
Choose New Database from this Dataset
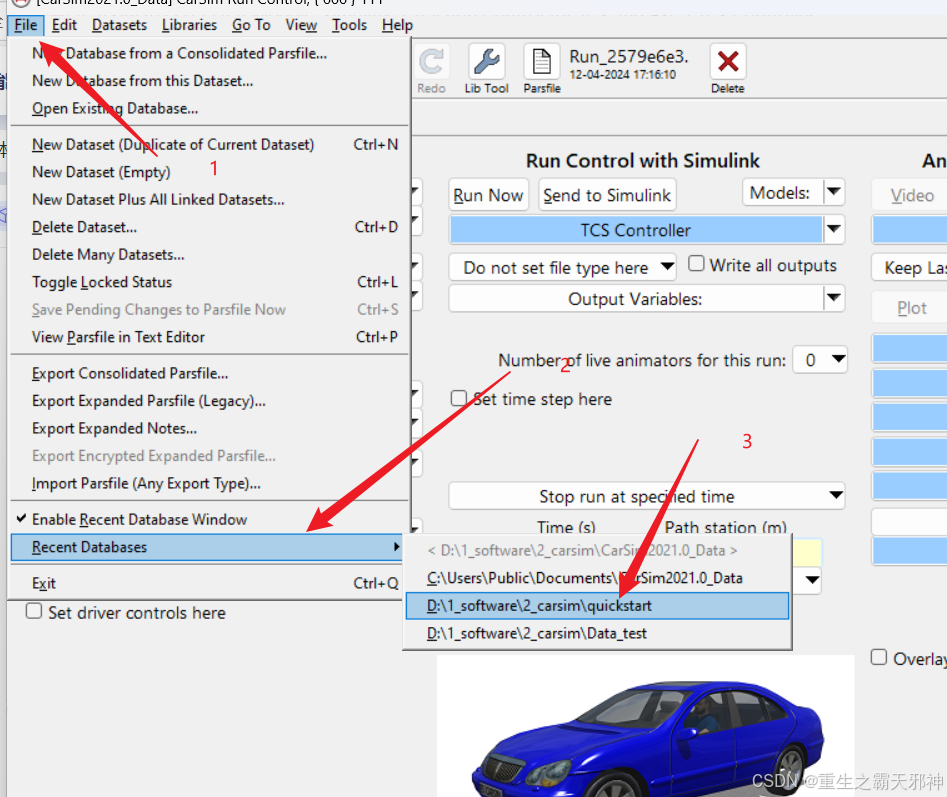(x=209, y=81)
